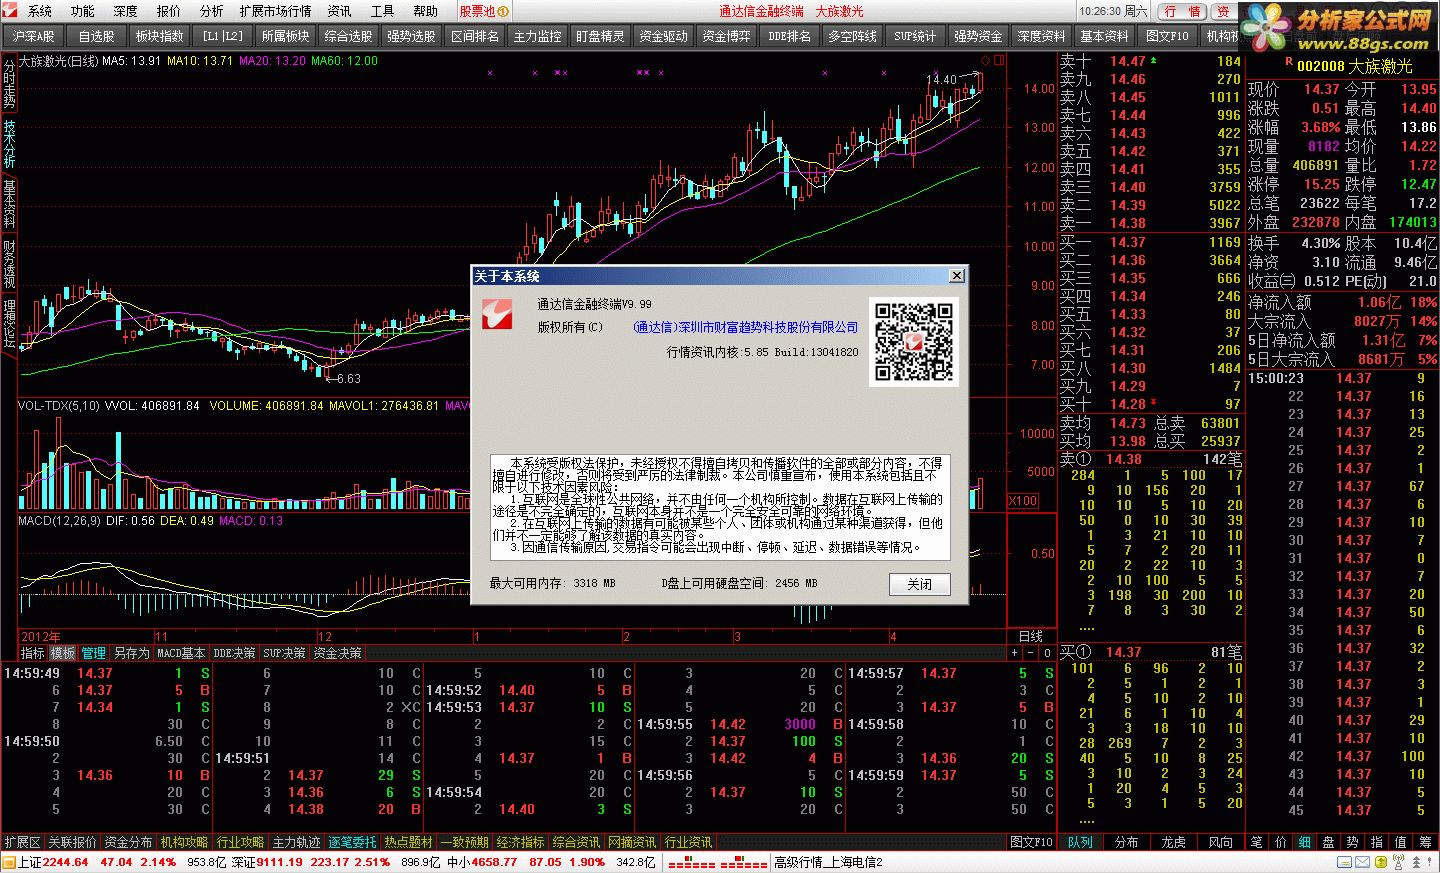The width and height of the screenshot is (1440, 873).
Task: Apply the MACD基本 template
Action: tap(181, 653)
